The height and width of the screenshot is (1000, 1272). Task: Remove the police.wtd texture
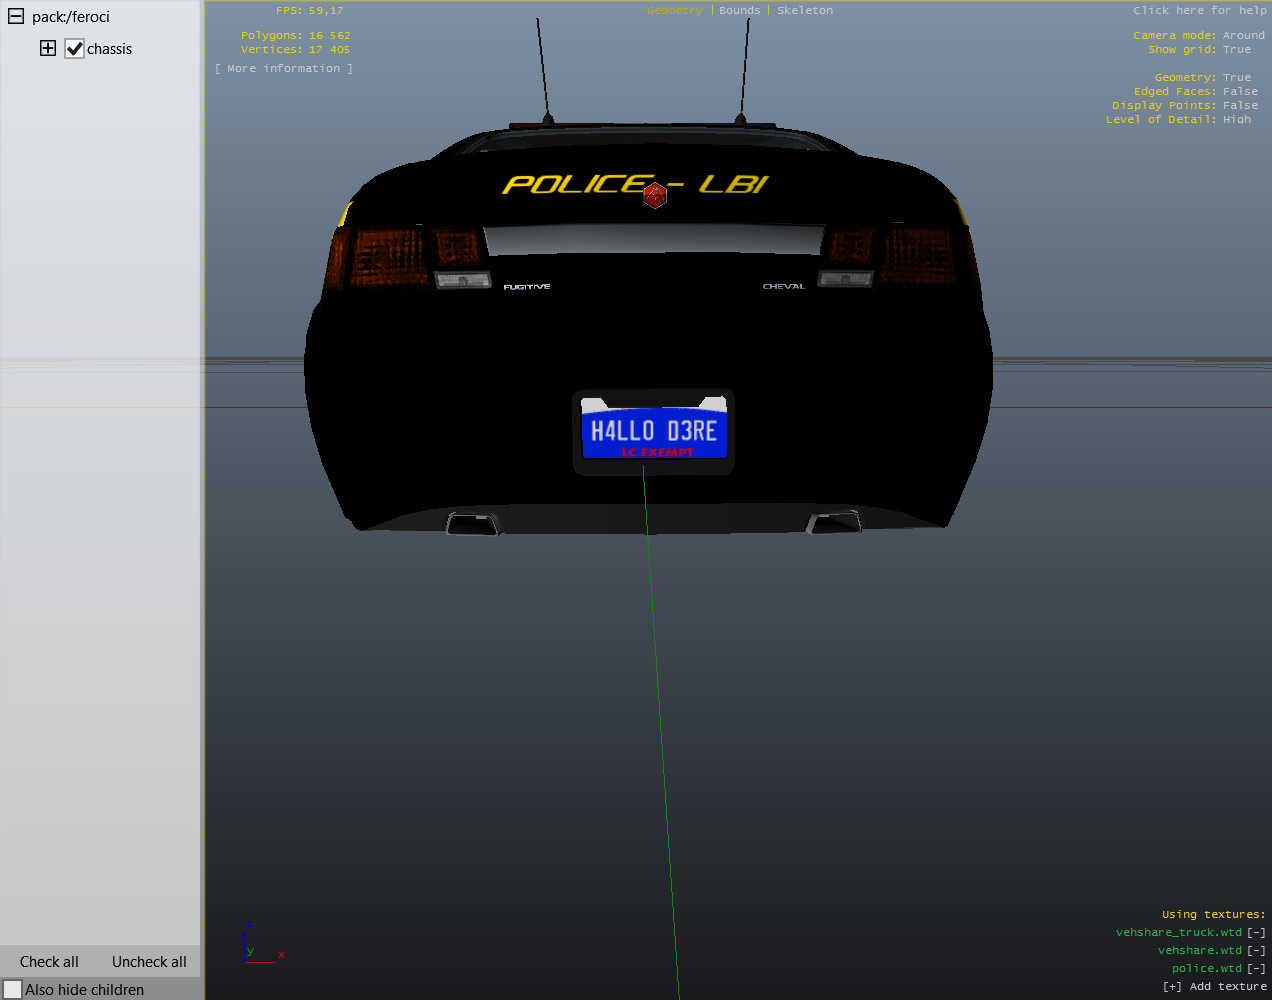tap(1256, 969)
